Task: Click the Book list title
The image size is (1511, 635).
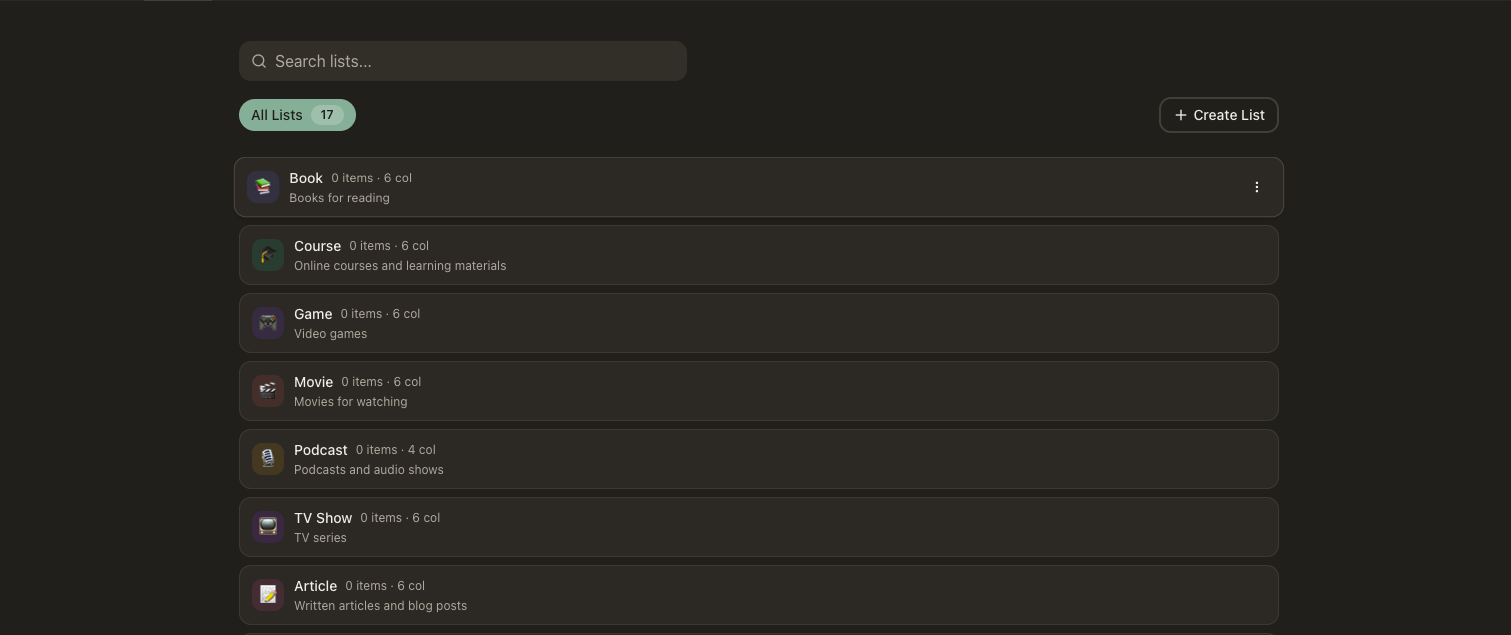Action: 306,178
